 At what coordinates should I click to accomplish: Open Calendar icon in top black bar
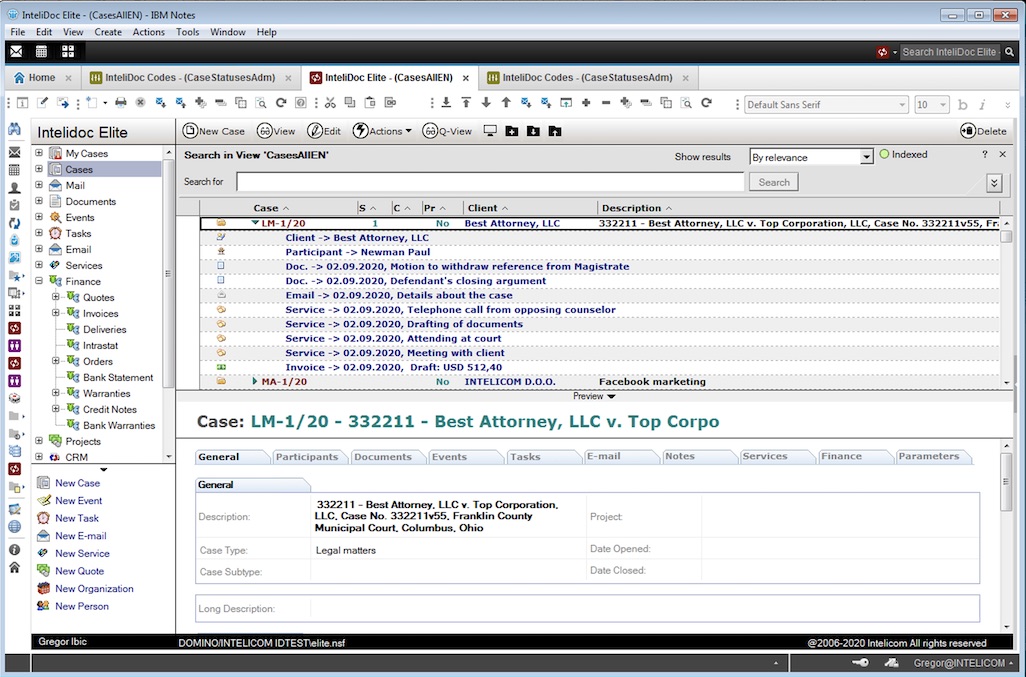click(x=41, y=52)
